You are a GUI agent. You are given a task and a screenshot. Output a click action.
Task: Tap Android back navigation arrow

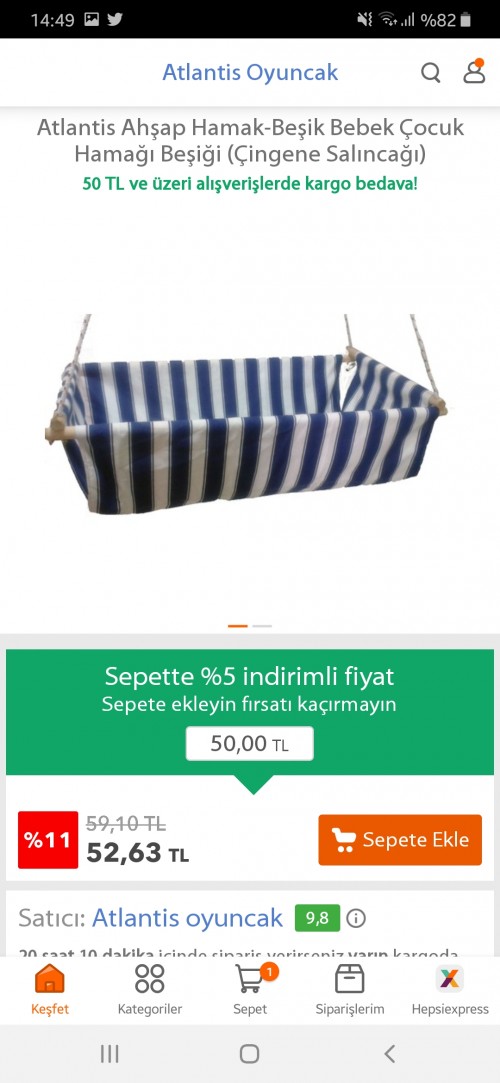click(390, 1053)
